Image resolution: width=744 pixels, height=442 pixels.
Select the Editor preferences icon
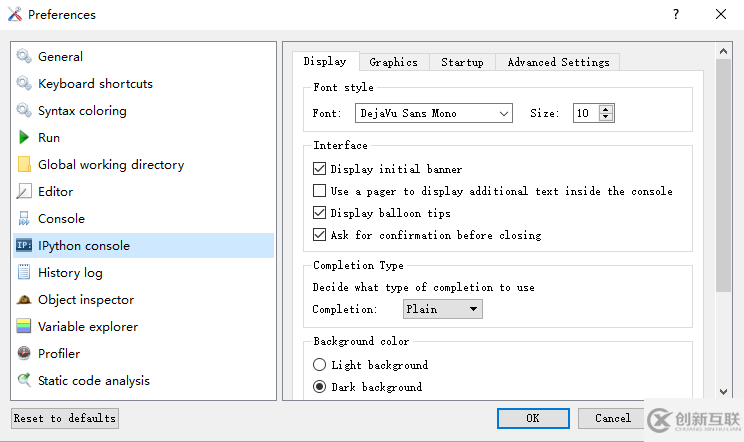pos(24,192)
